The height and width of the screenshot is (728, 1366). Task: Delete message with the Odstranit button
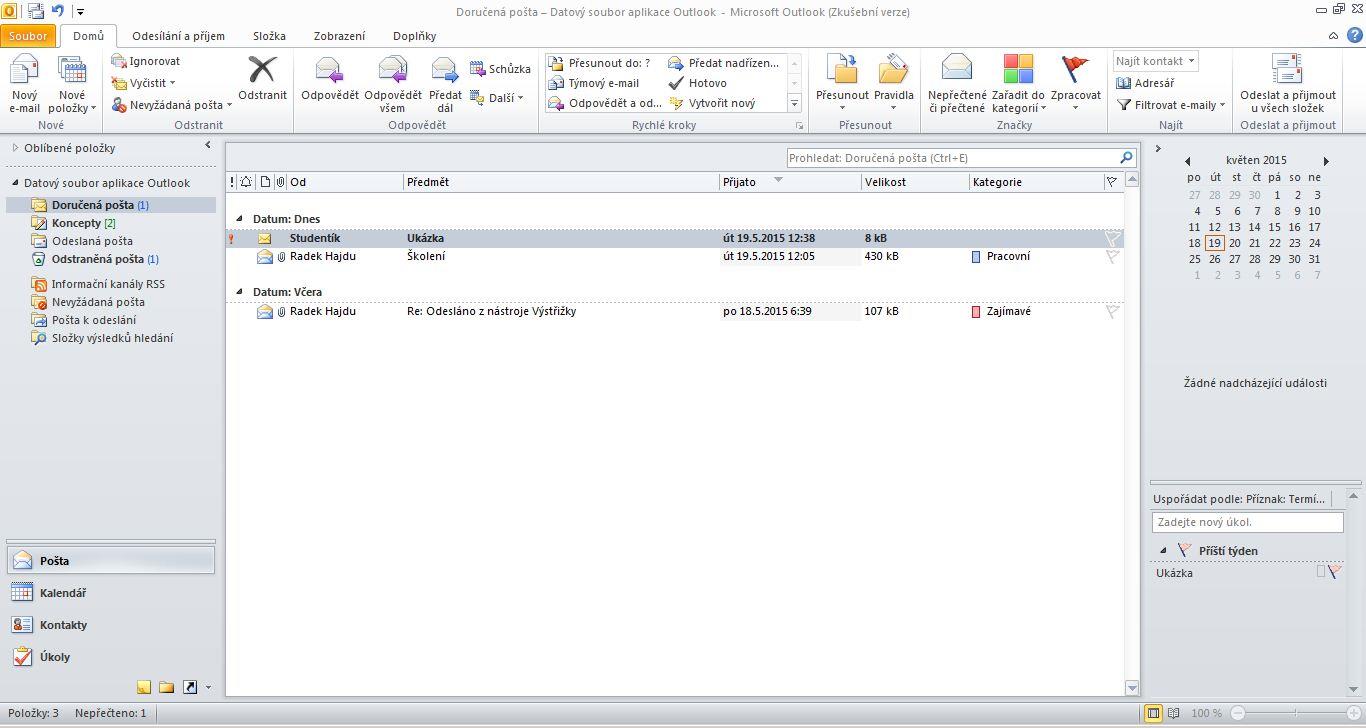pos(263,79)
